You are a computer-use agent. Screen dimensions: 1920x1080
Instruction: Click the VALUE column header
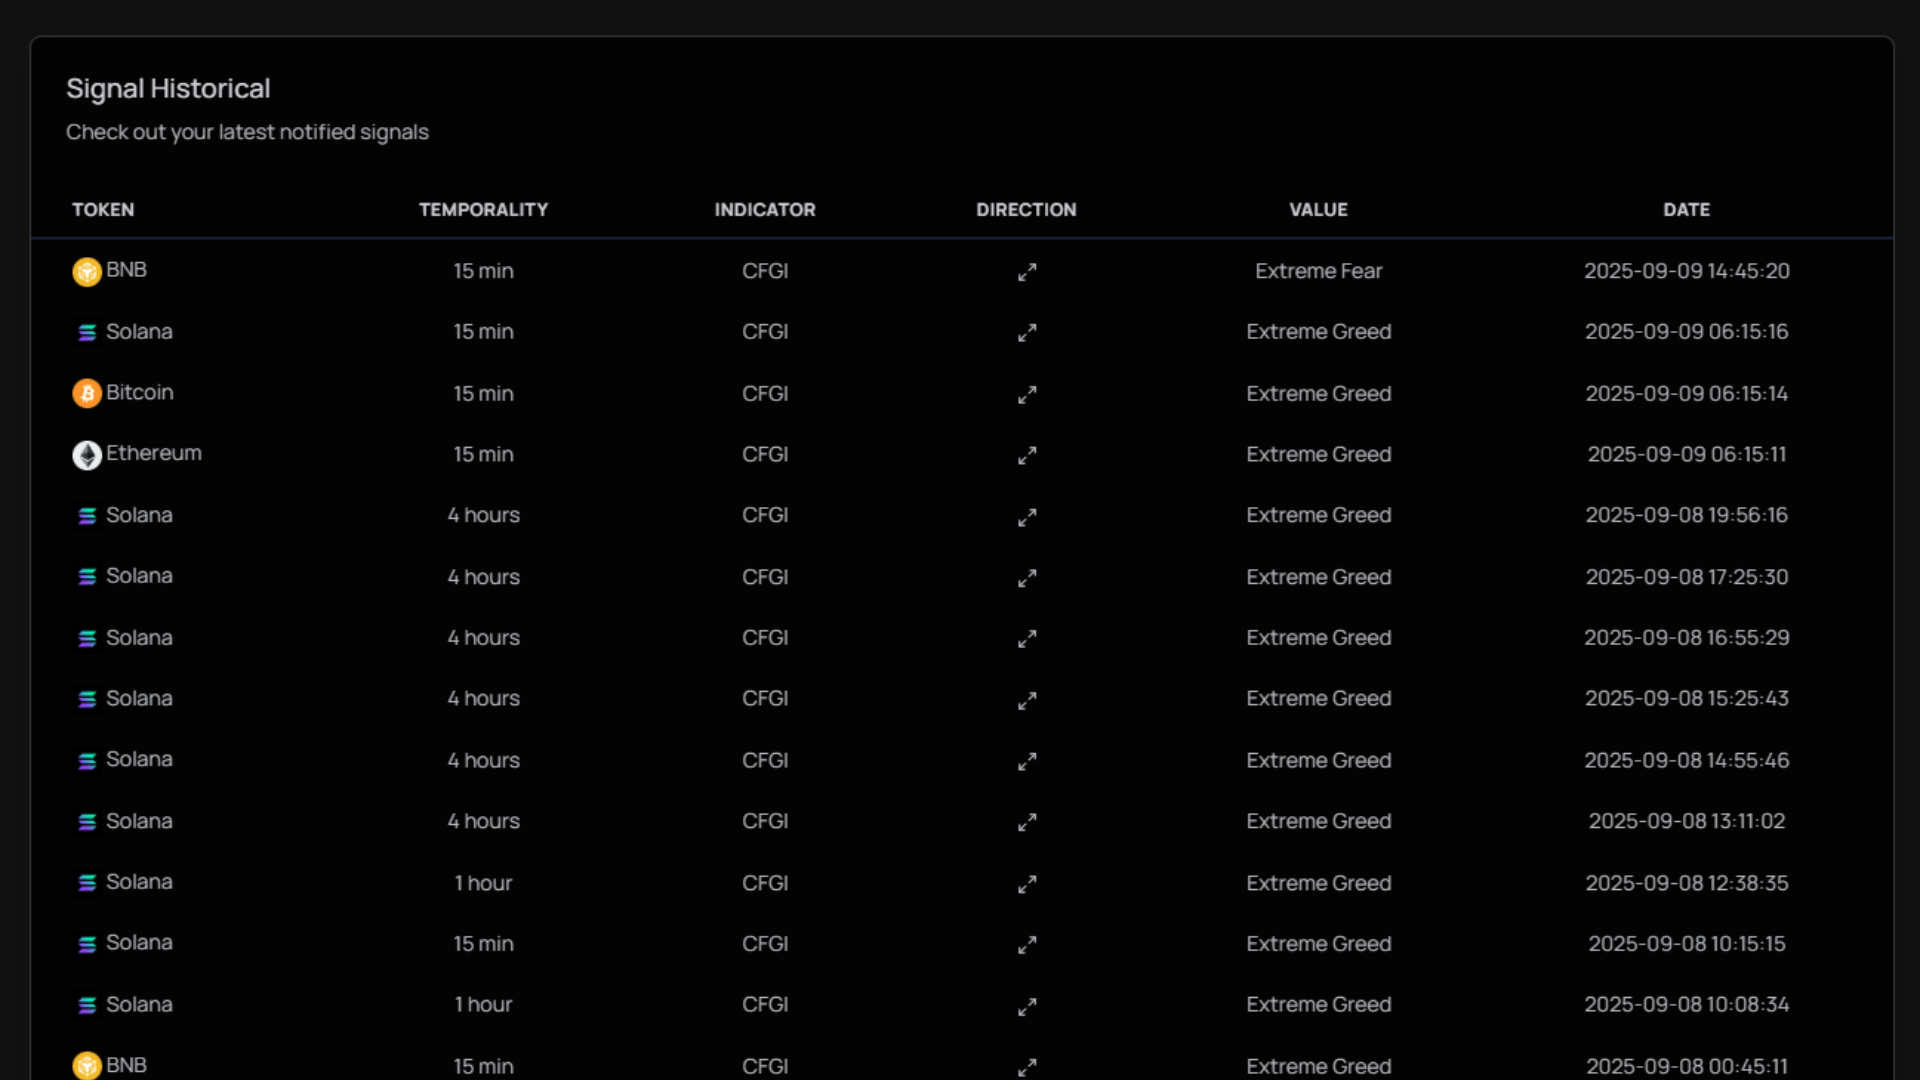coord(1318,210)
